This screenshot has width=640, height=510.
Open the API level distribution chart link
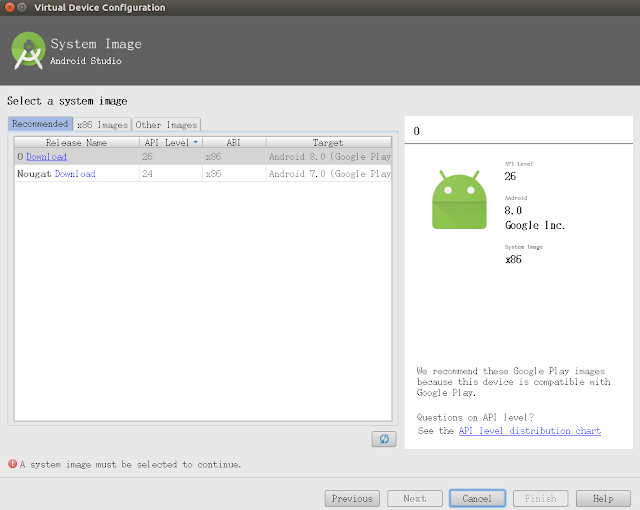pos(530,431)
